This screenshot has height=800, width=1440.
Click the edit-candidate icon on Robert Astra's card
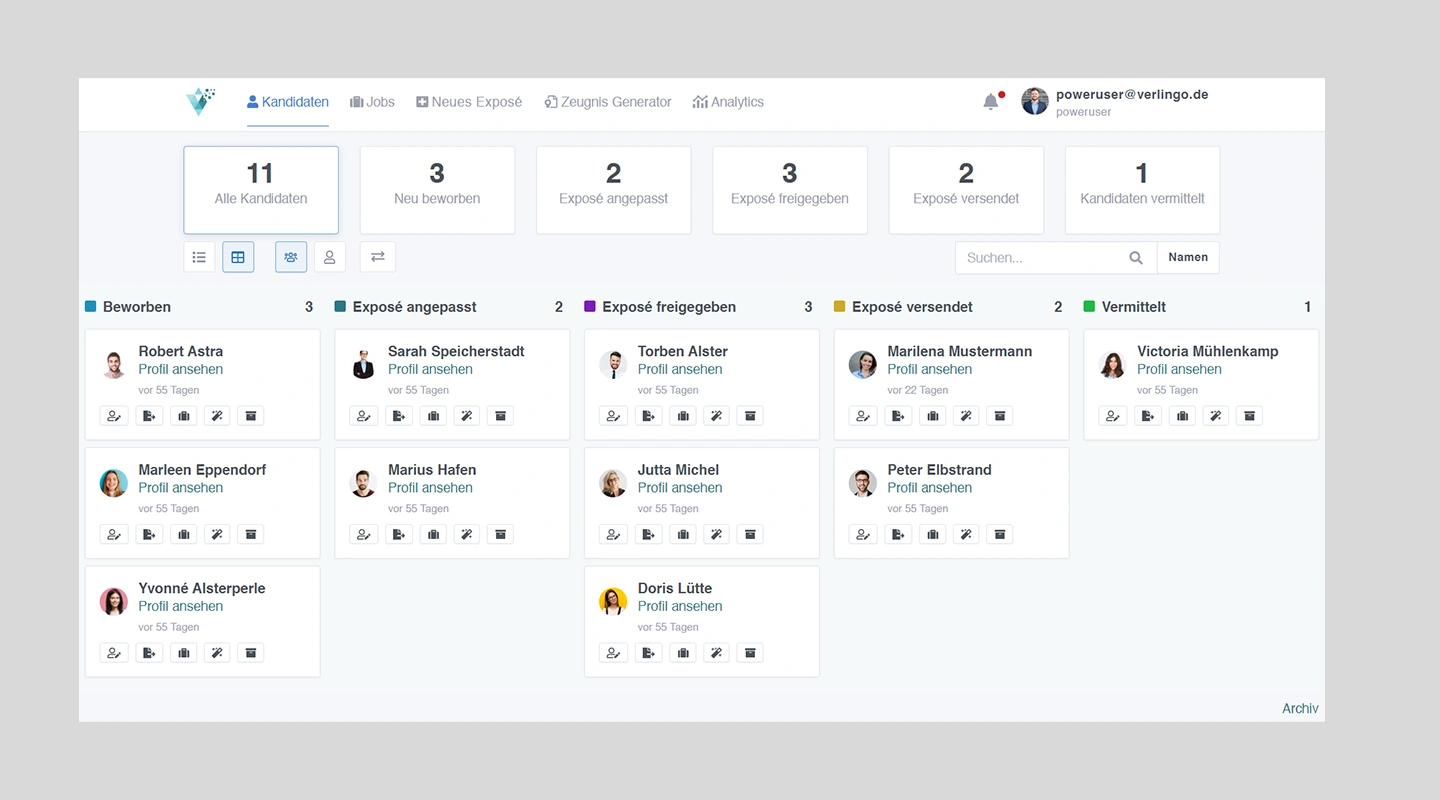(114, 416)
